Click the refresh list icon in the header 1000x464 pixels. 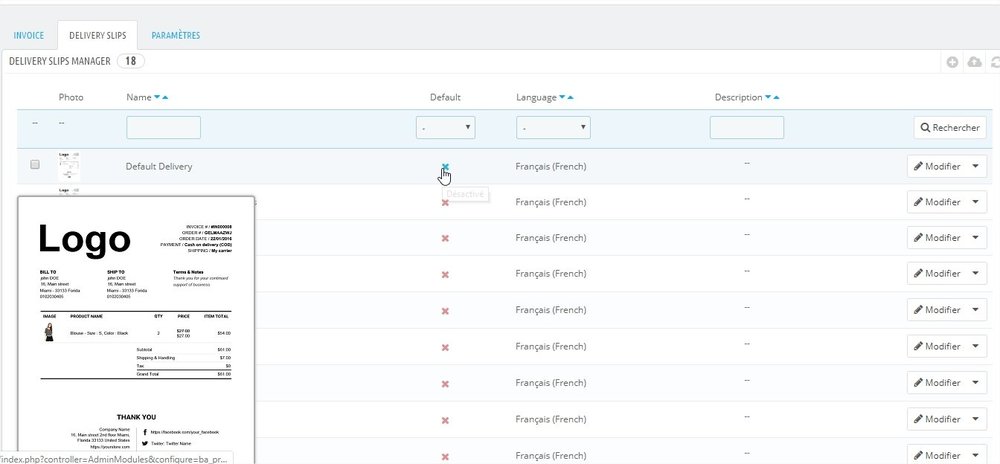click(996, 62)
